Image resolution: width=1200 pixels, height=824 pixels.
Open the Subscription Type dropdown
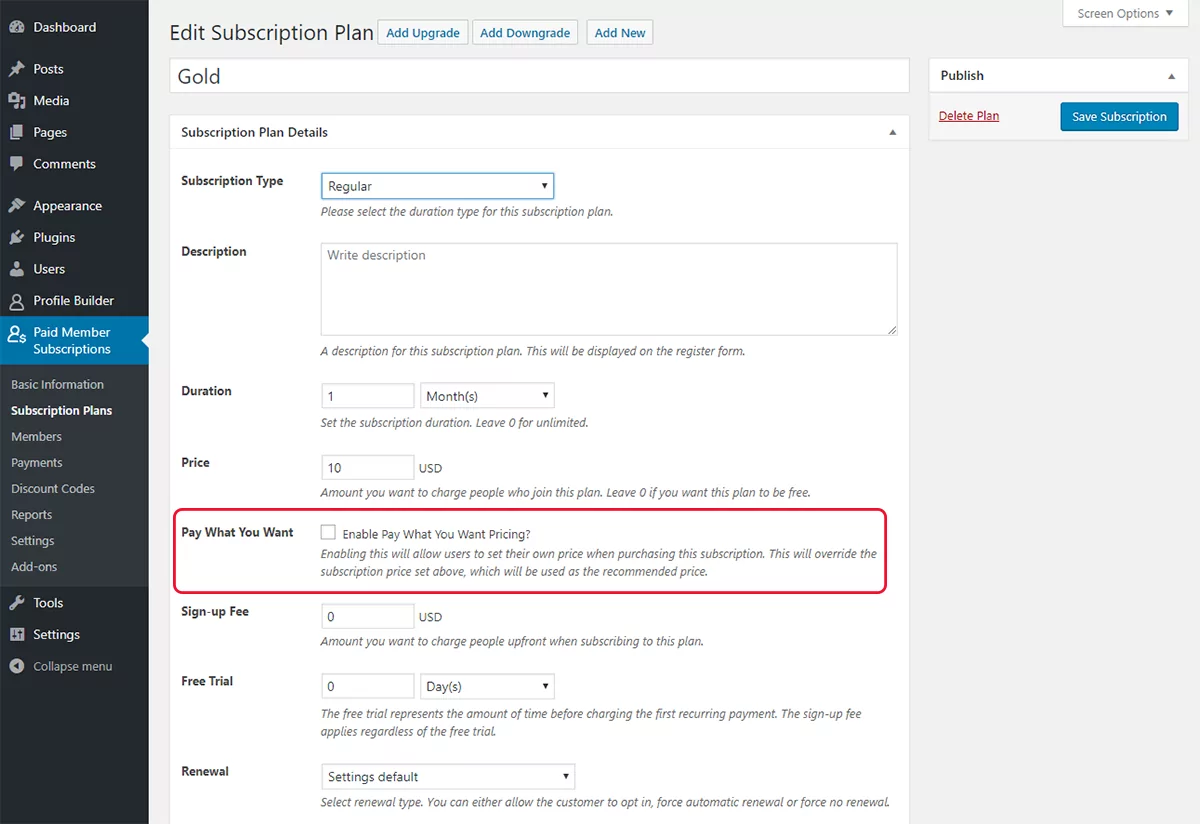tap(437, 186)
